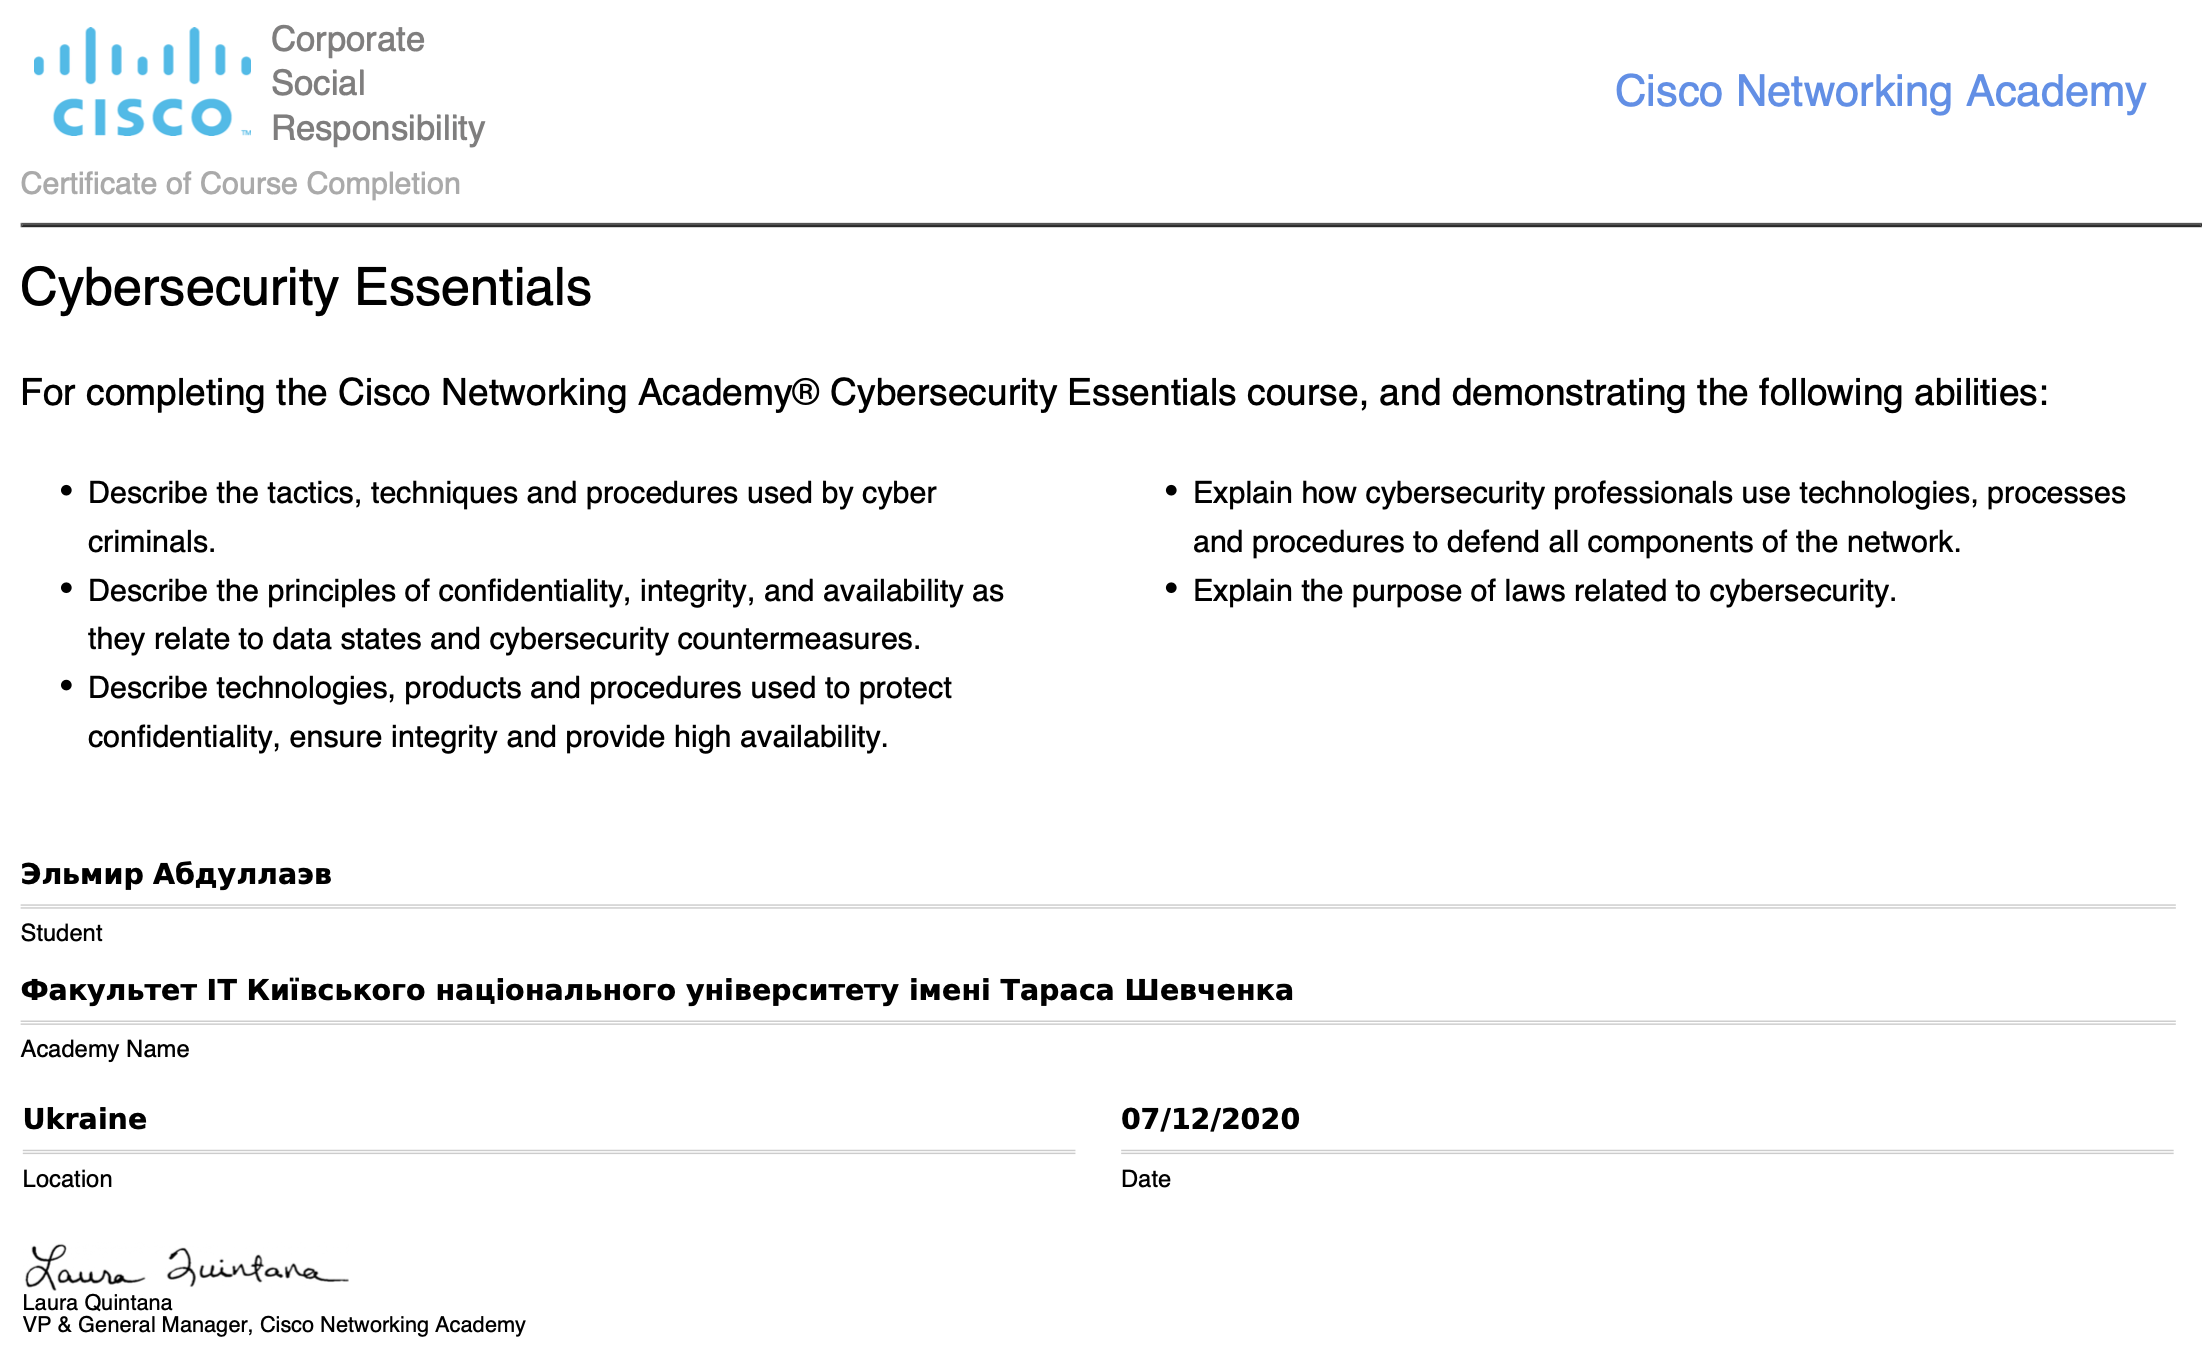Click the Academy Name field label

[105, 1049]
